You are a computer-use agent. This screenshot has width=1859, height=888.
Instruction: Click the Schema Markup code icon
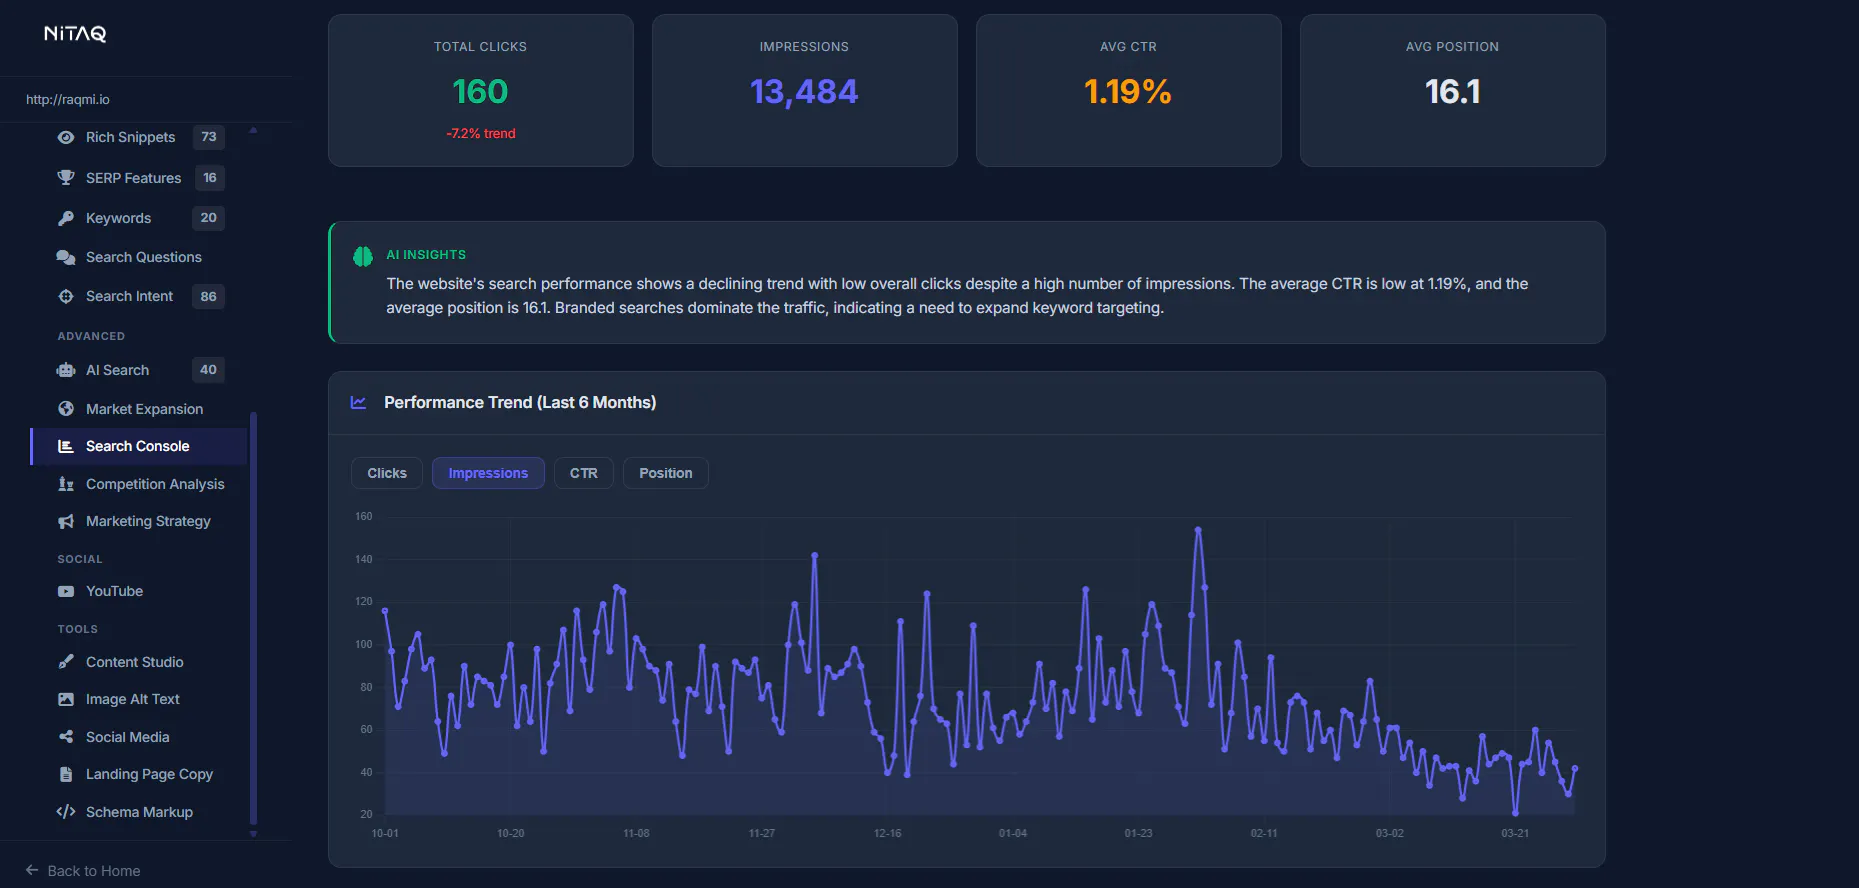66,812
